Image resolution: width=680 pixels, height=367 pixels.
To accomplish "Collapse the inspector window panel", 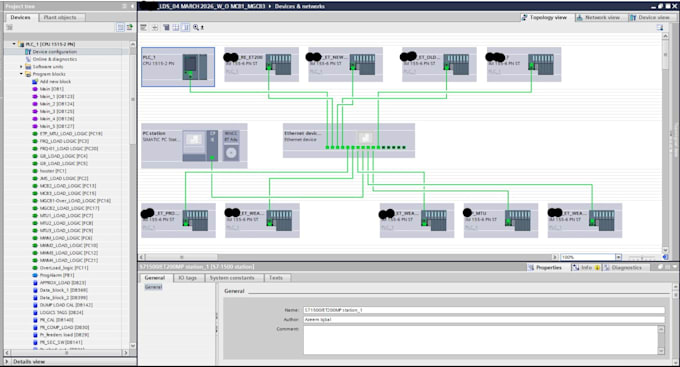I will 674,267.
